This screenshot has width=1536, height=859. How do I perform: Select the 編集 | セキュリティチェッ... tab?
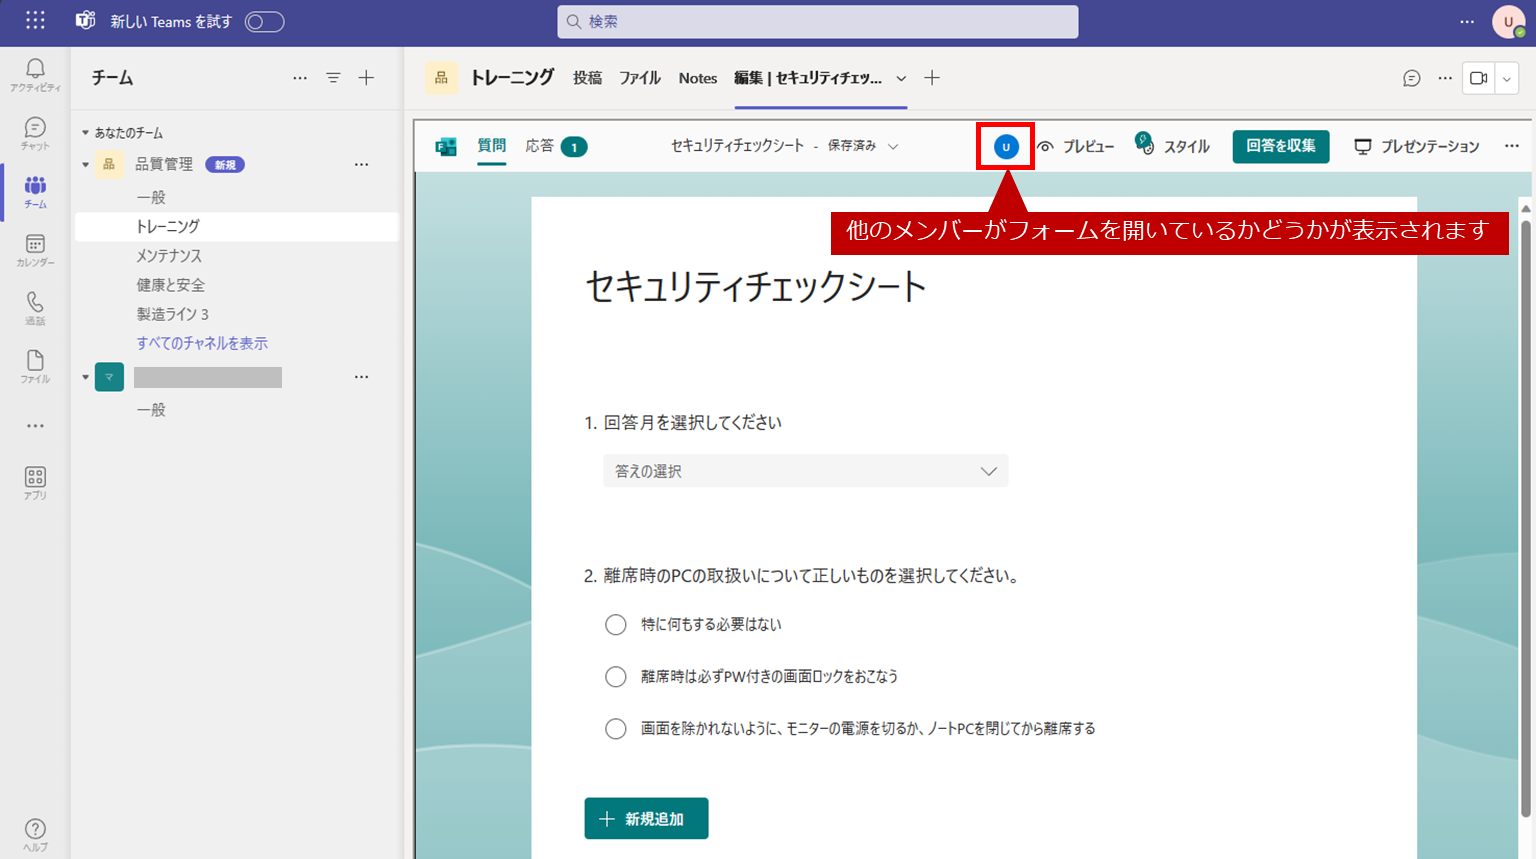[808, 78]
